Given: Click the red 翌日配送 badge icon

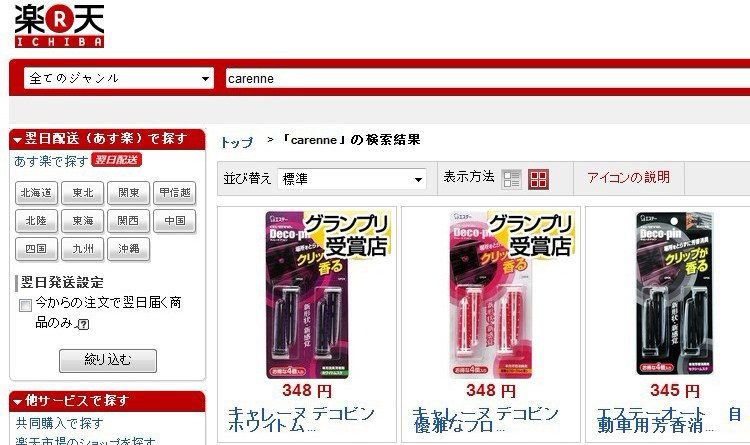Looking at the screenshot, I should pyautogui.click(x=117, y=160).
